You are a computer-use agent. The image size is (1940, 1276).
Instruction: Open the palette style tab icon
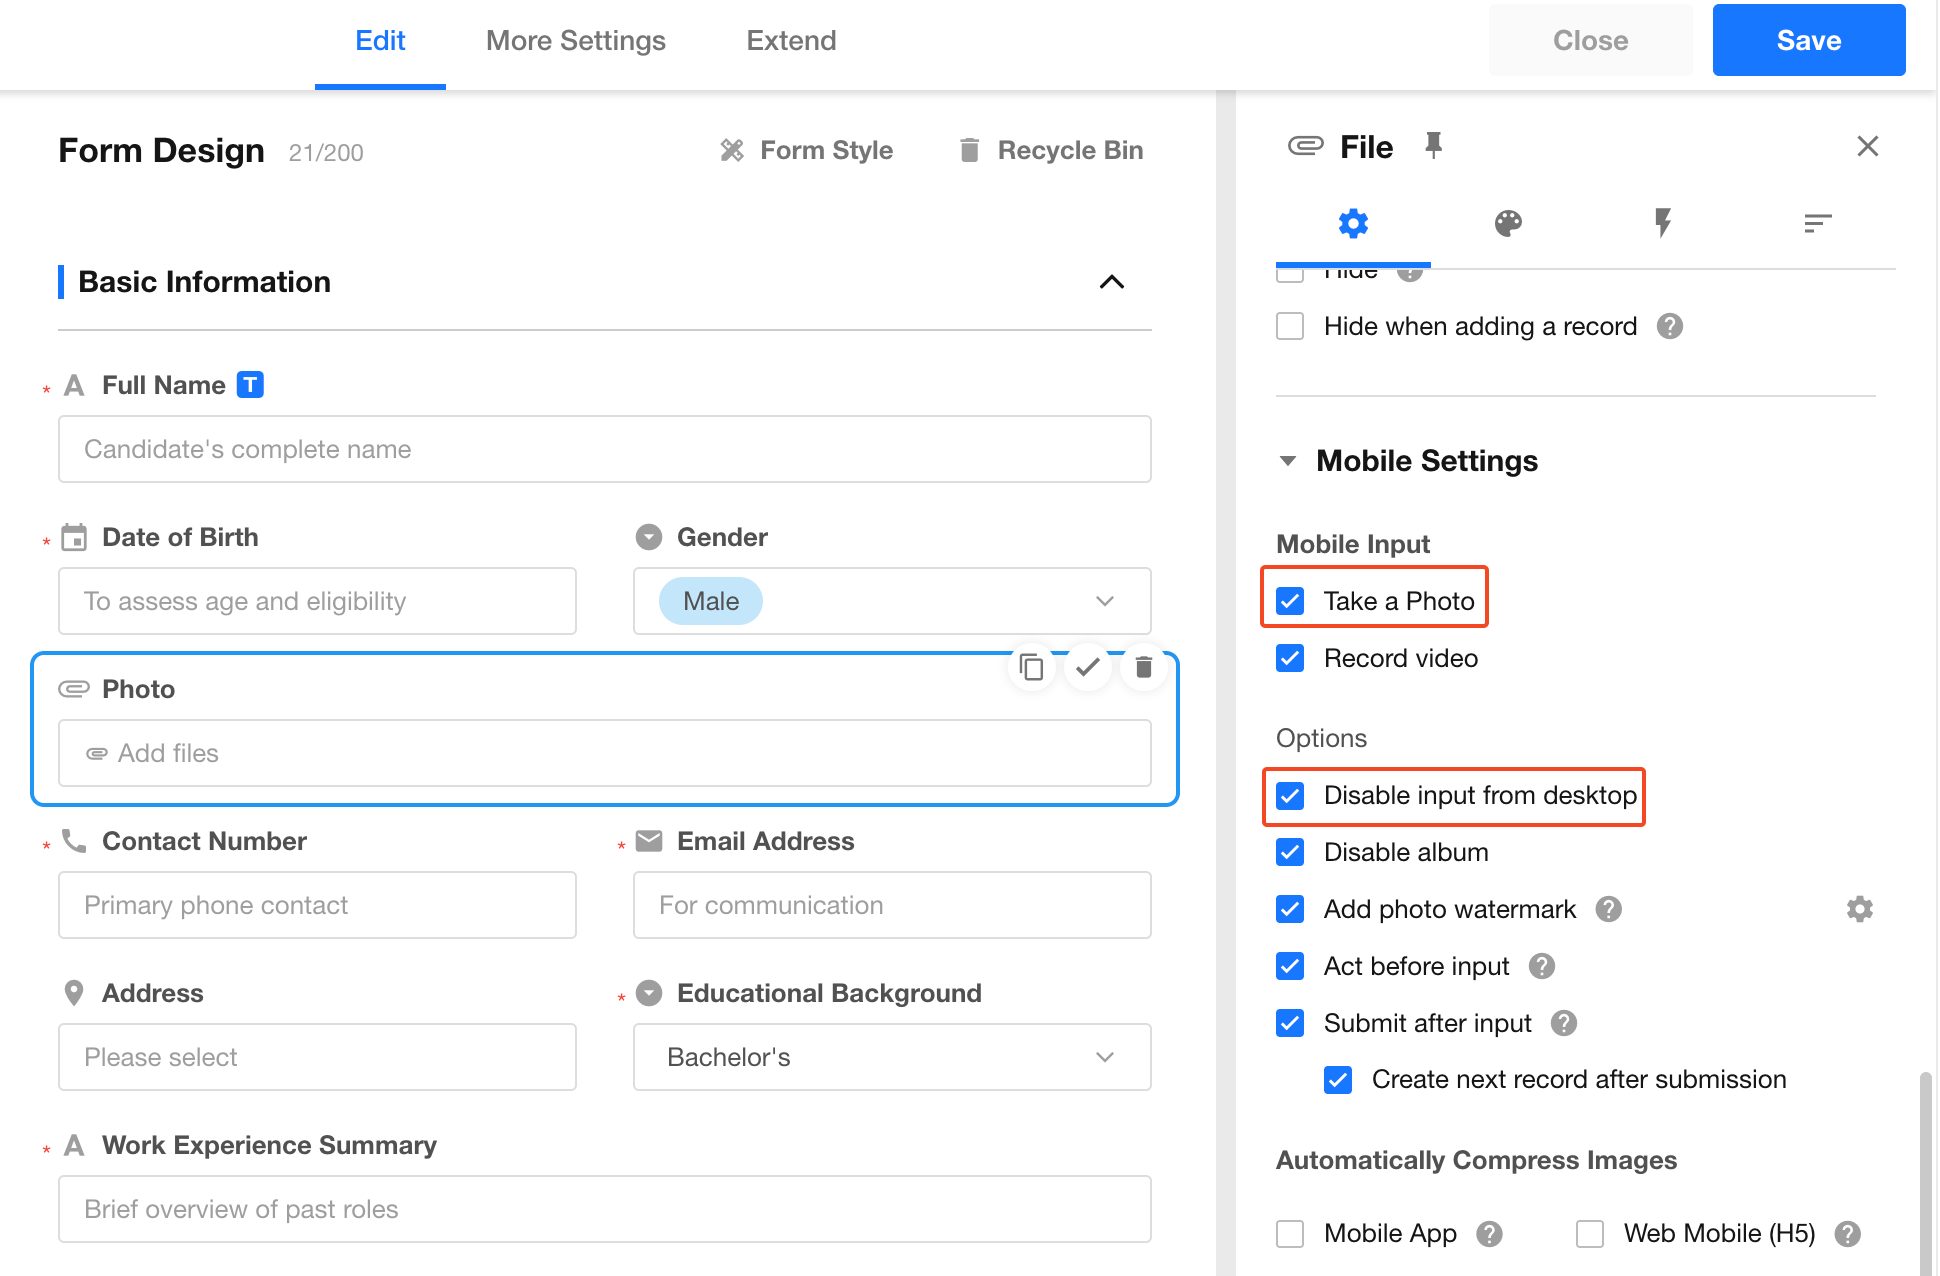(x=1508, y=223)
